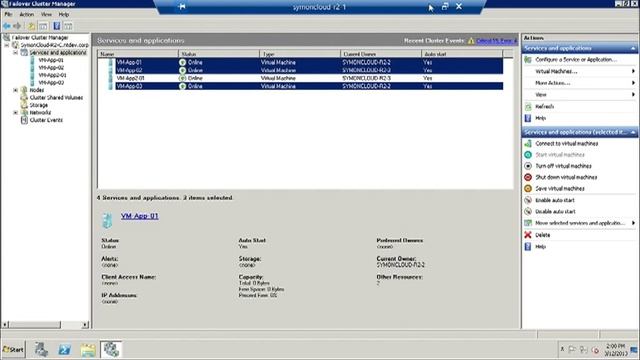Screen dimensions: 640x360
Task: Click the Storage icon in the tree
Action: click(24, 105)
